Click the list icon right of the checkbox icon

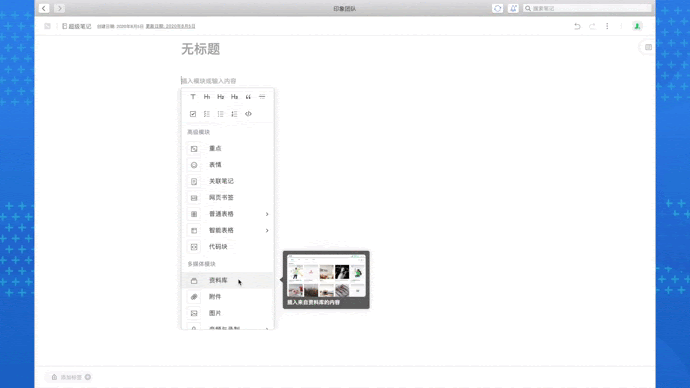point(207,114)
